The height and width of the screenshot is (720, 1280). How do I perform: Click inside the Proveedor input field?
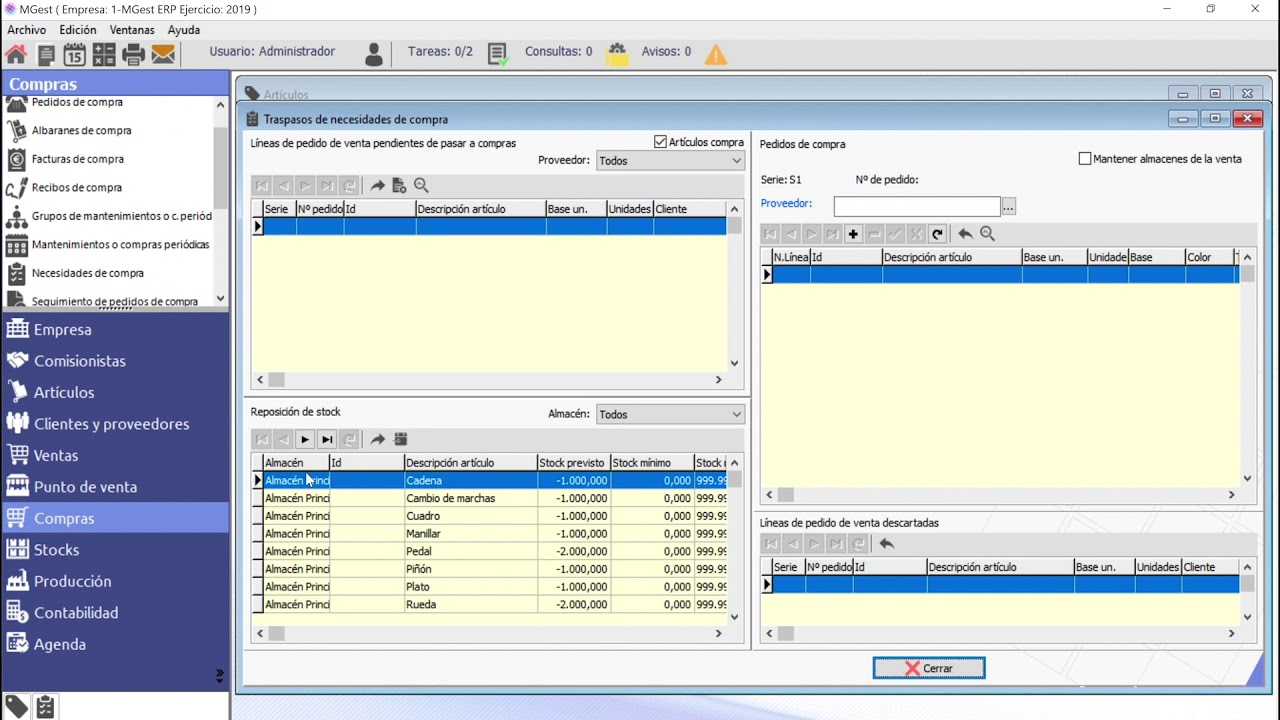click(917, 207)
